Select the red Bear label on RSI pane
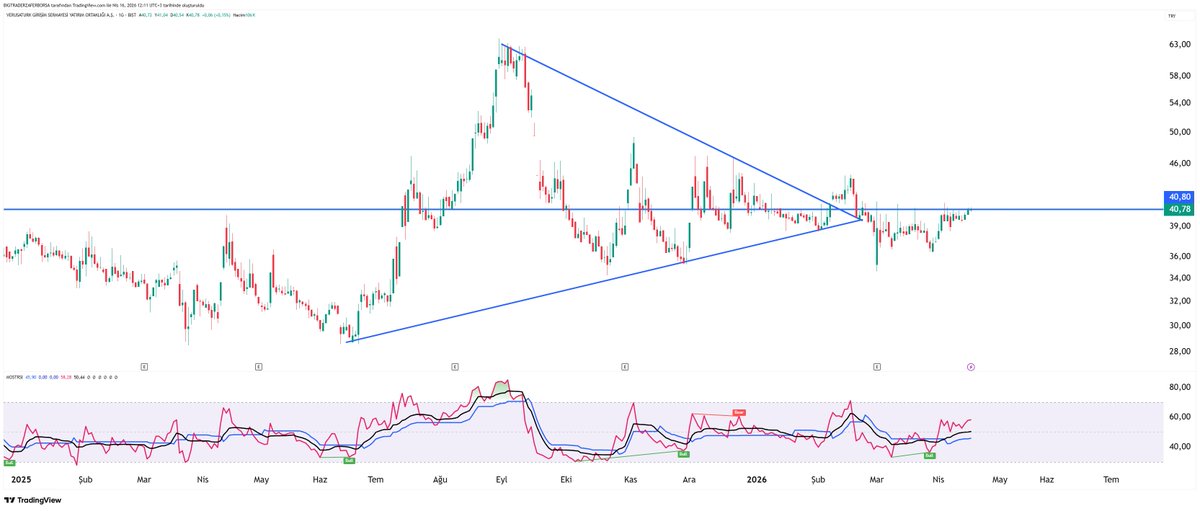Viewport: 1200px width, 511px height. pyautogui.click(x=740, y=412)
